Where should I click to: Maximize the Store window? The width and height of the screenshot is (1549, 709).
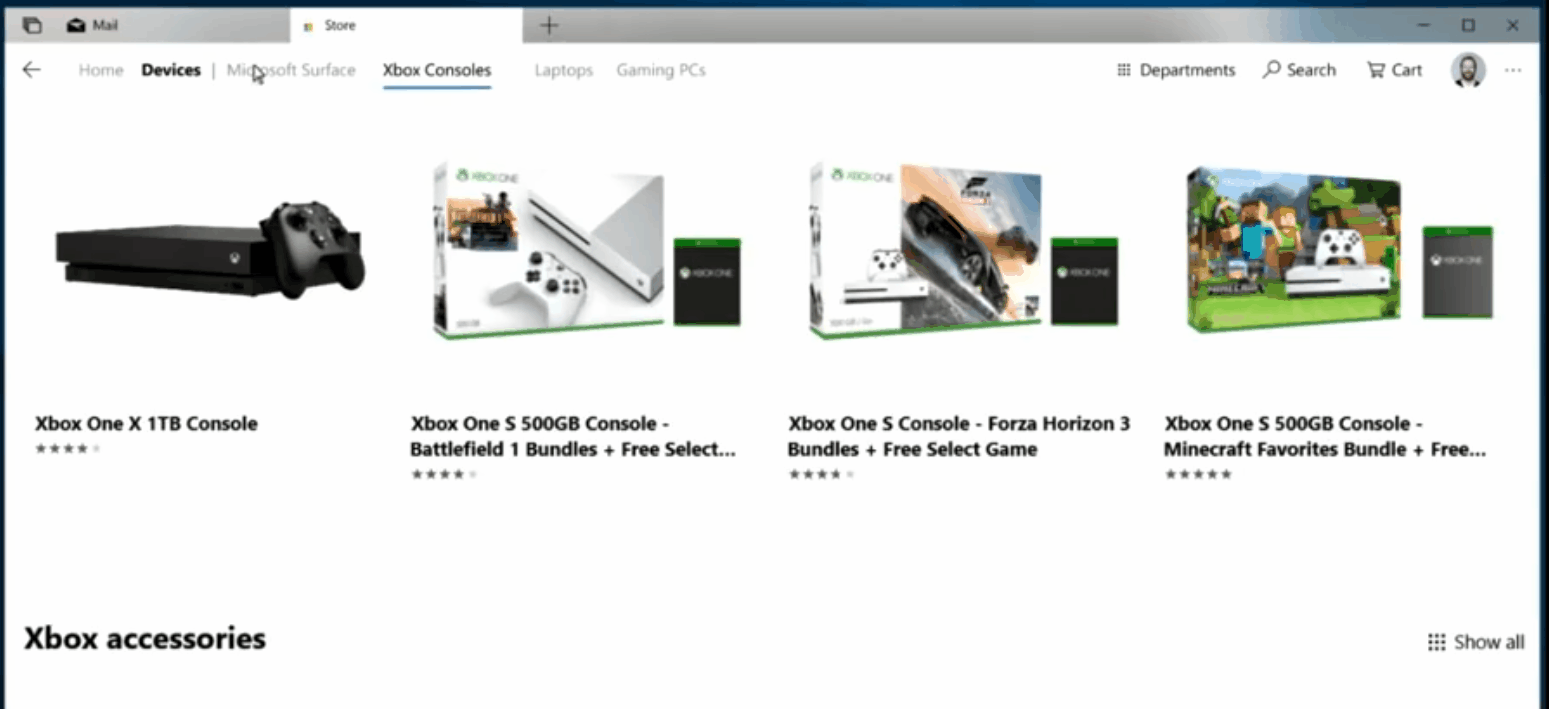(x=1468, y=26)
